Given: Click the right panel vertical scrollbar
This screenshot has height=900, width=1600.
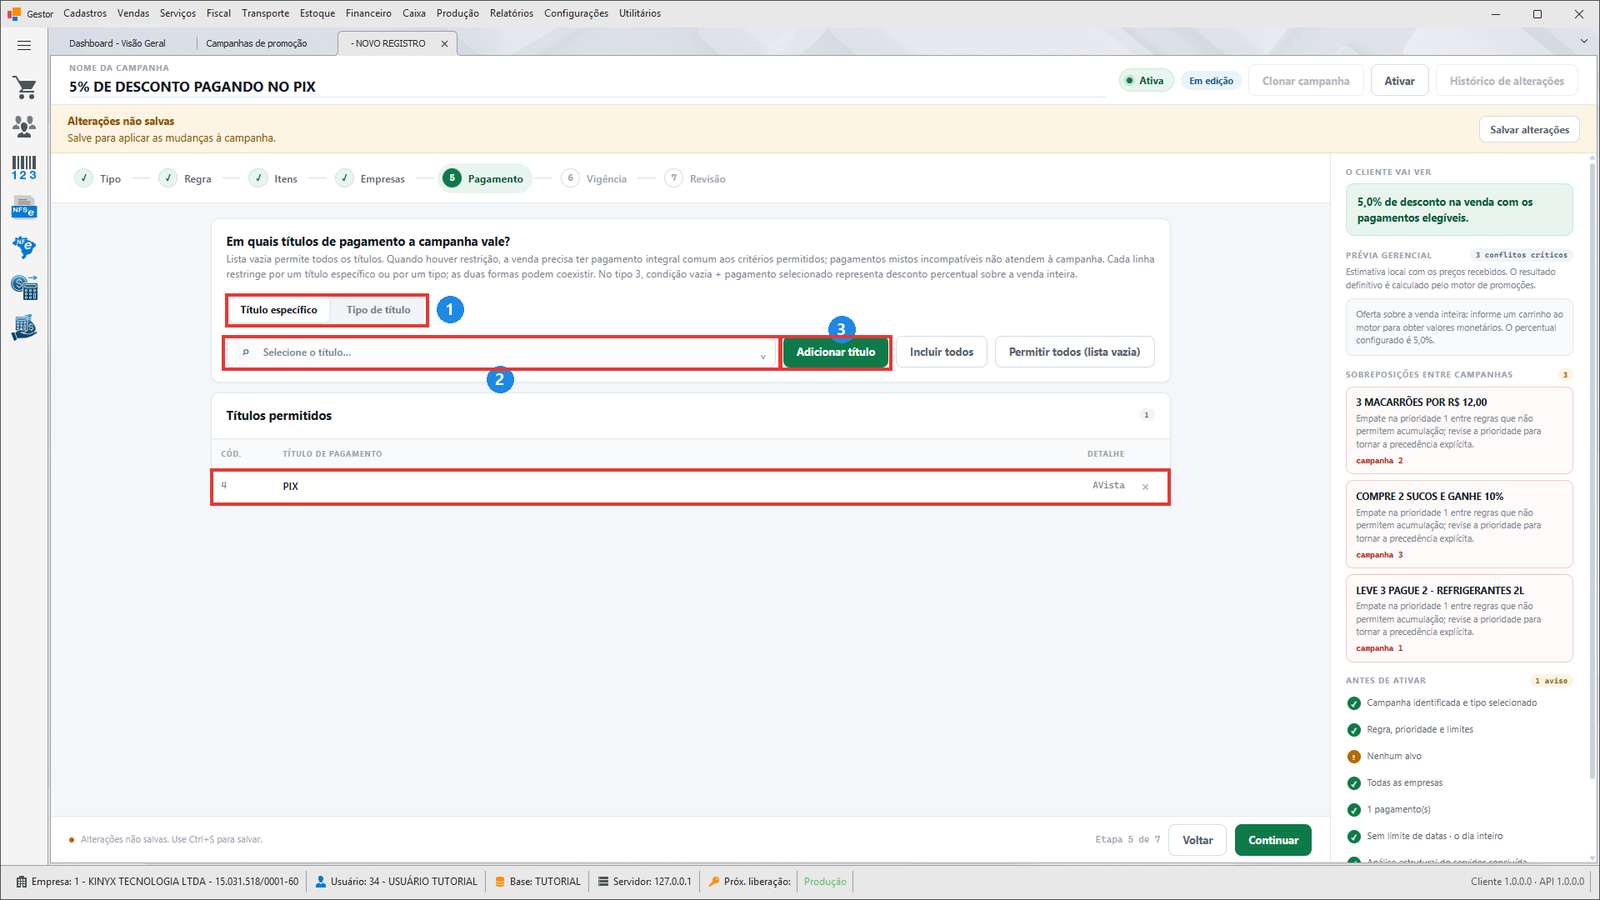Looking at the screenshot, I should tap(1593, 470).
